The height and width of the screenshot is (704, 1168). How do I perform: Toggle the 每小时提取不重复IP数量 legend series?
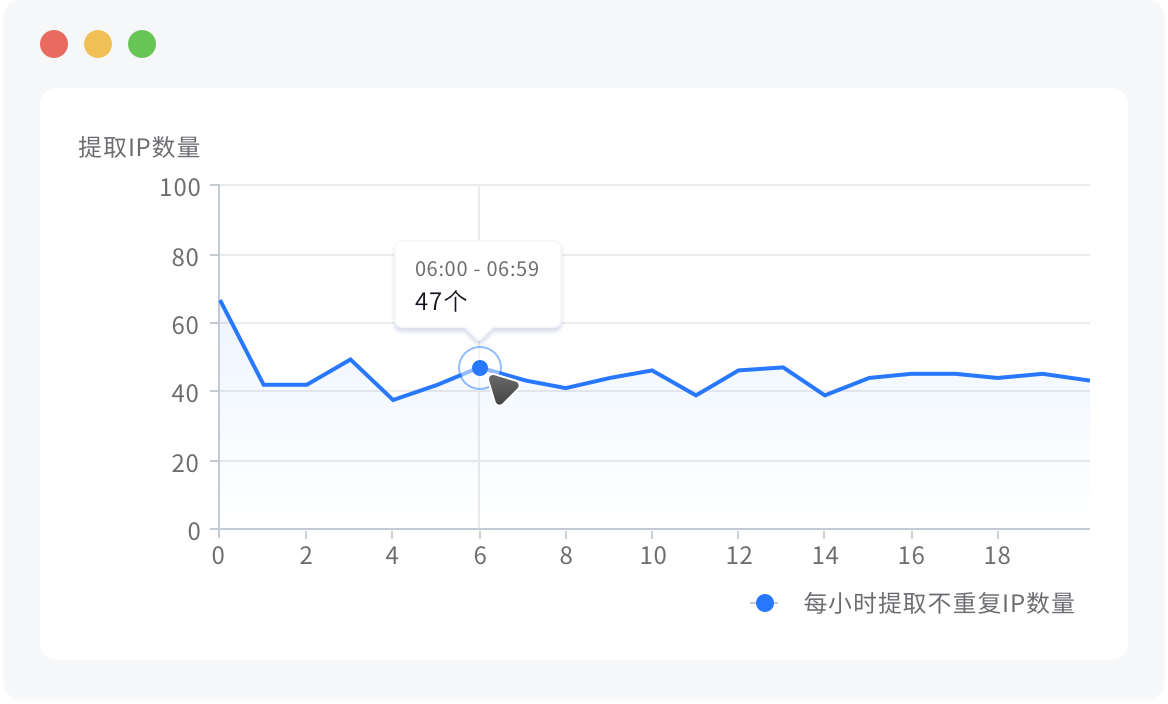(938, 603)
